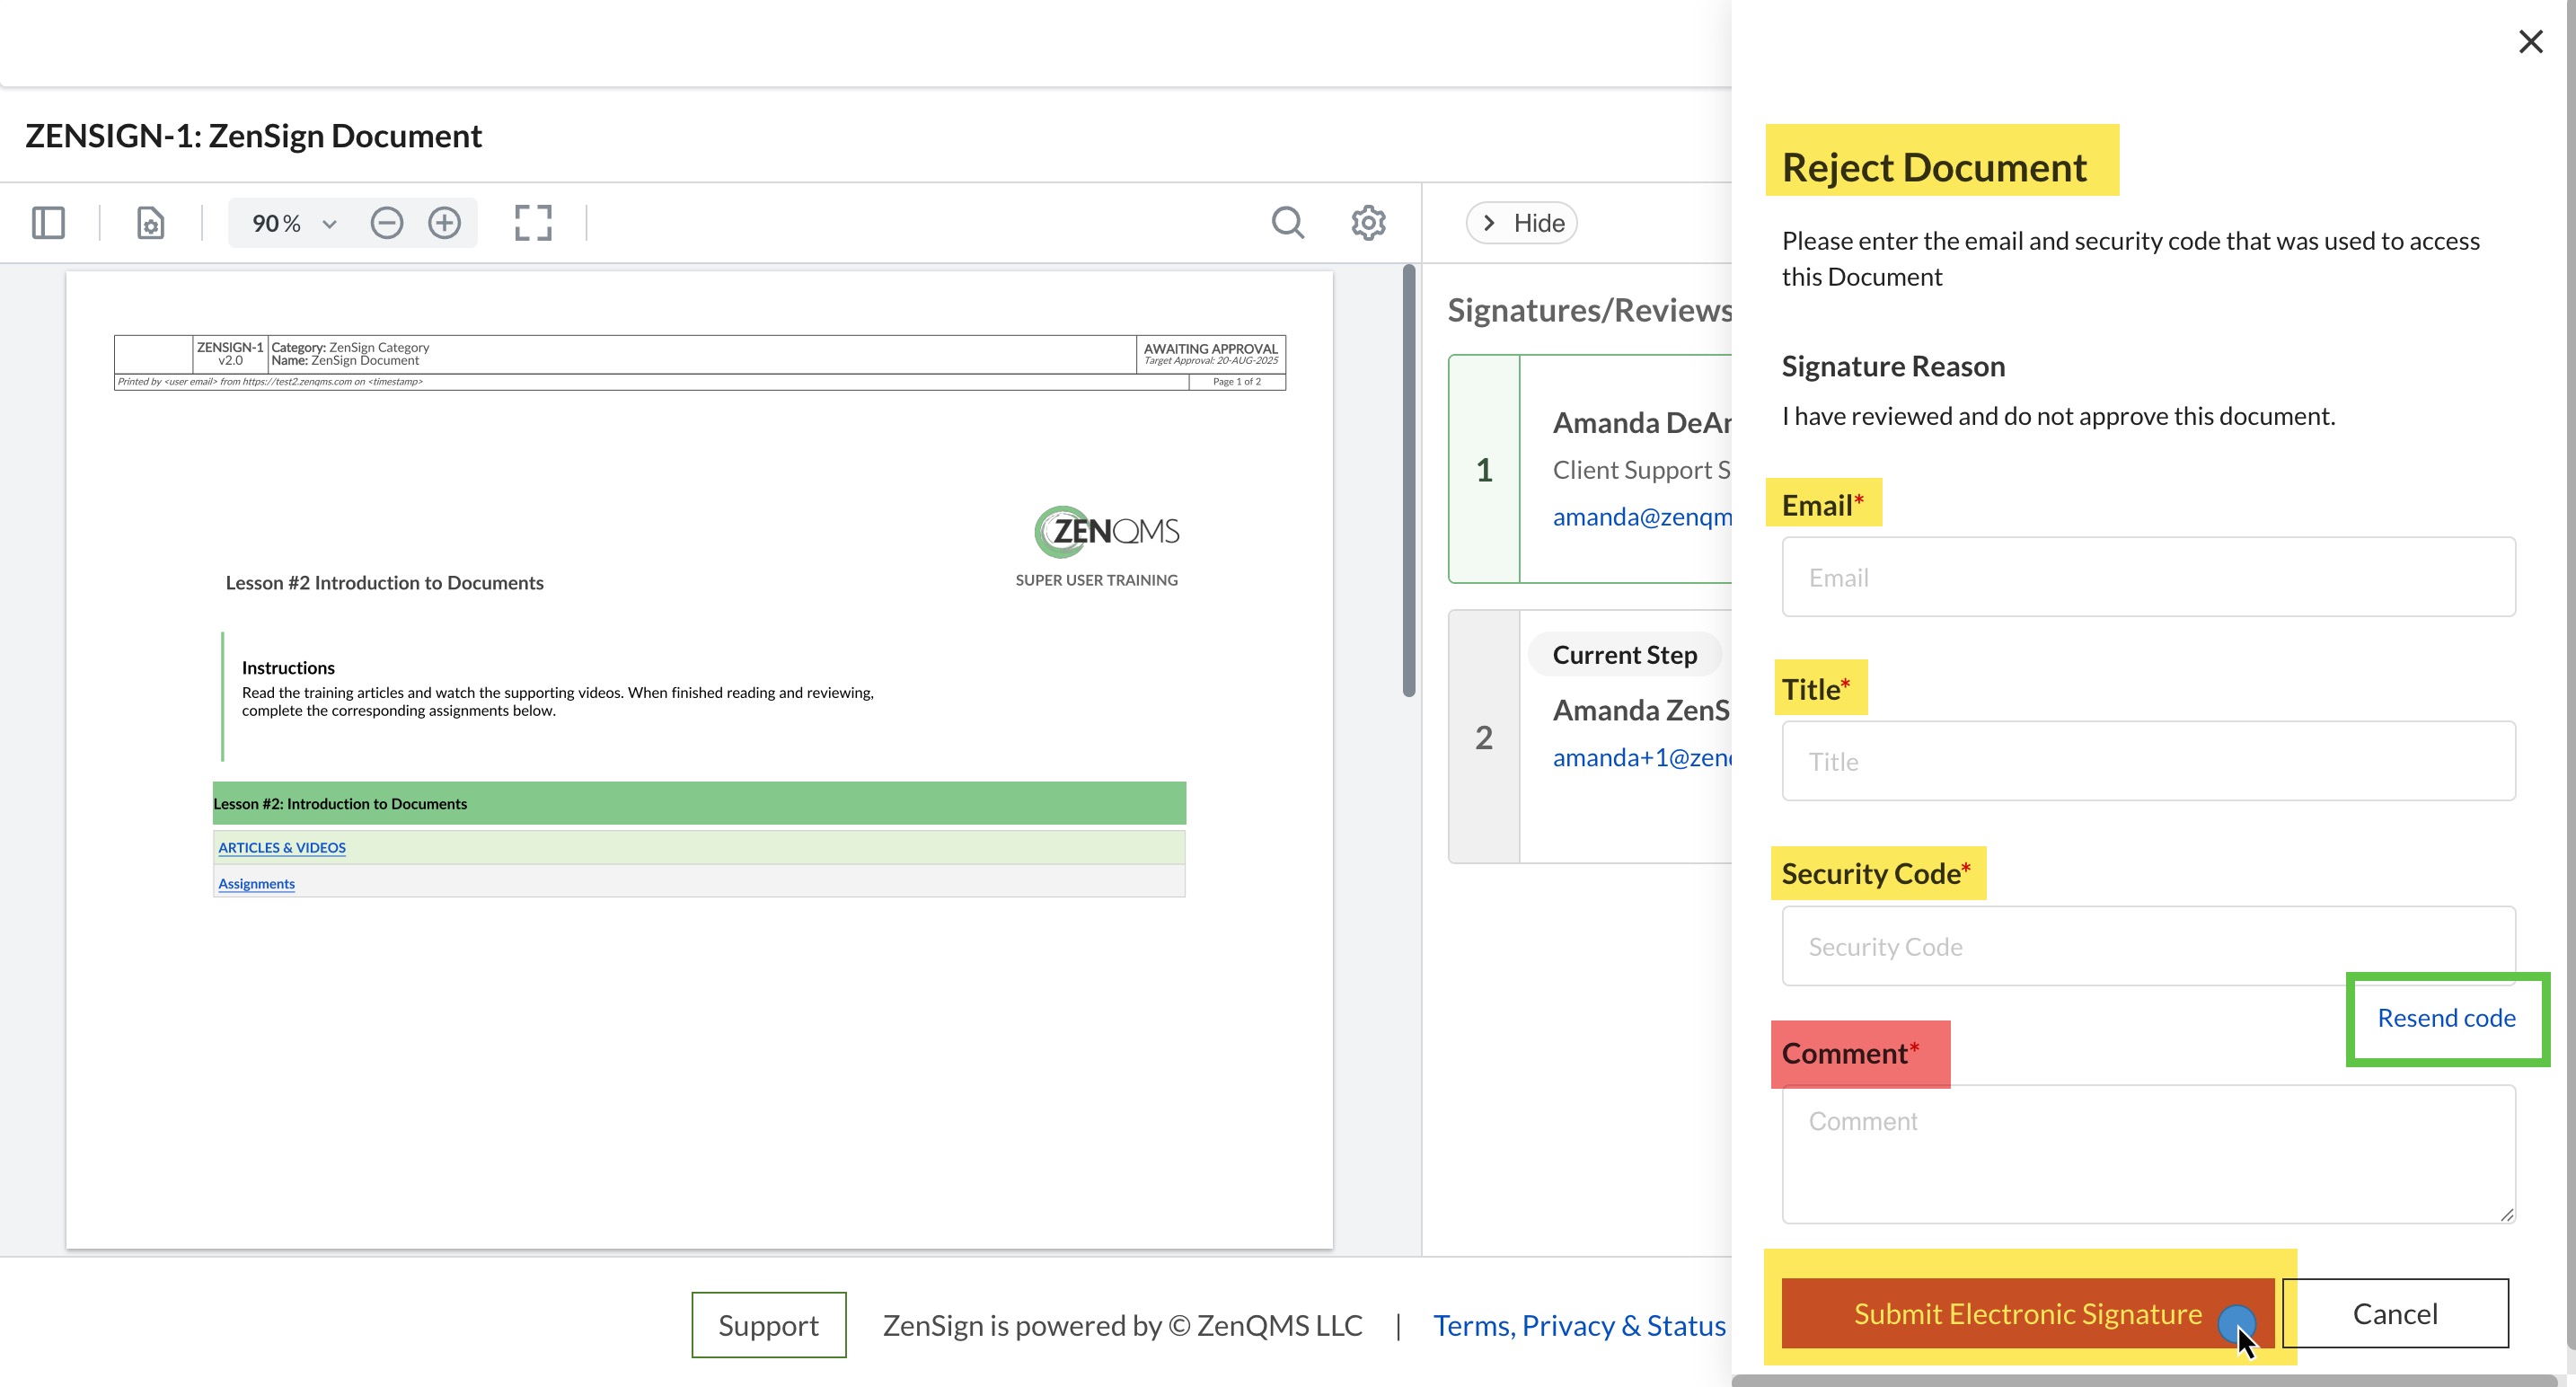Click amanda@zenqm email link in step 1
The image size is (2576, 1387).
click(1642, 516)
